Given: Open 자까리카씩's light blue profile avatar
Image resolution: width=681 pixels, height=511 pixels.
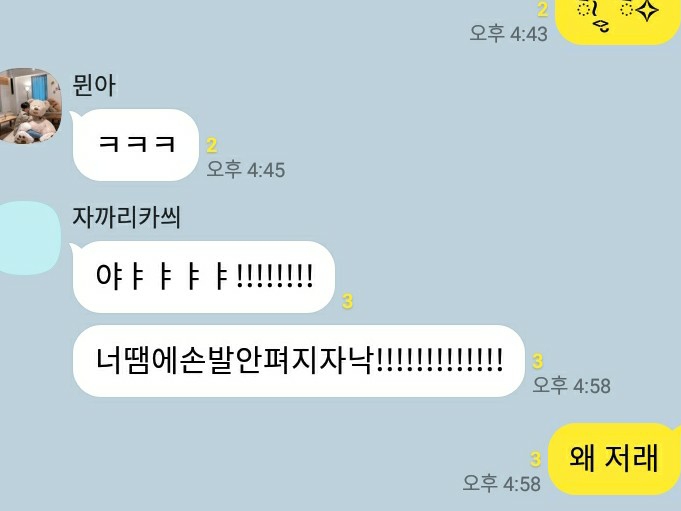Looking at the screenshot, I should [29, 238].
